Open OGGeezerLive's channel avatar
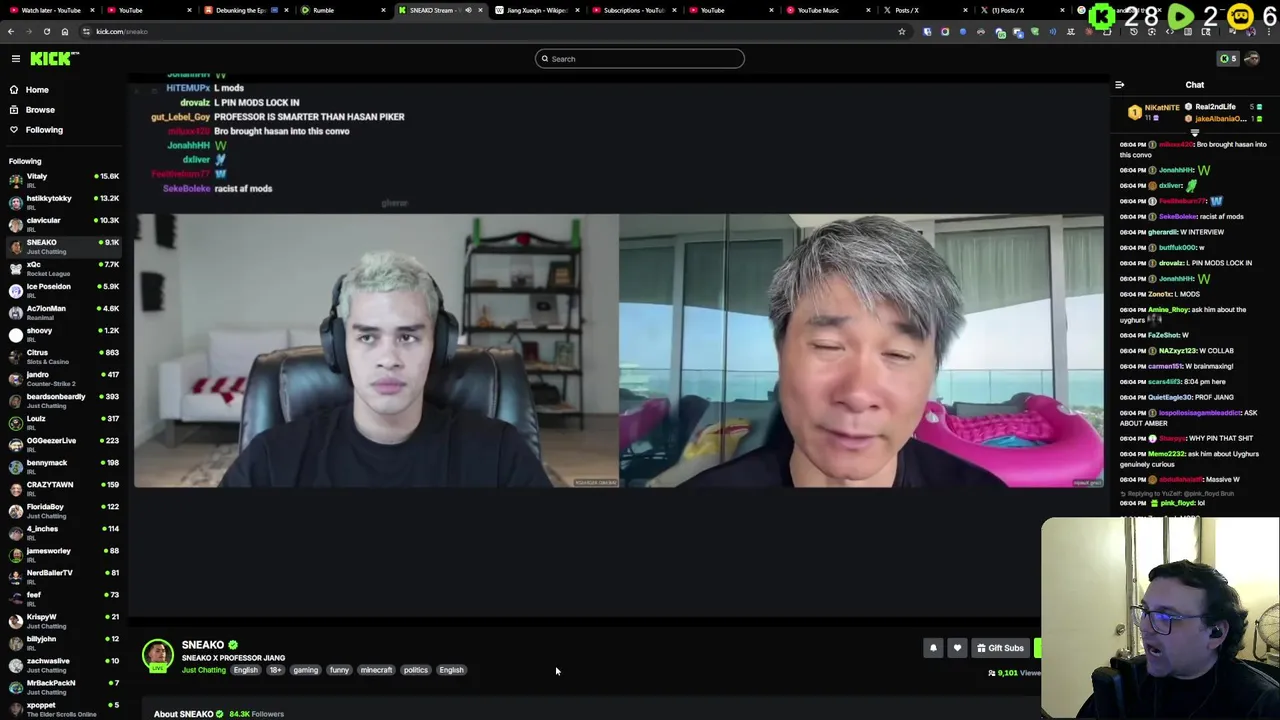This screenshot has height=720, width=1280. coord(15,445)
